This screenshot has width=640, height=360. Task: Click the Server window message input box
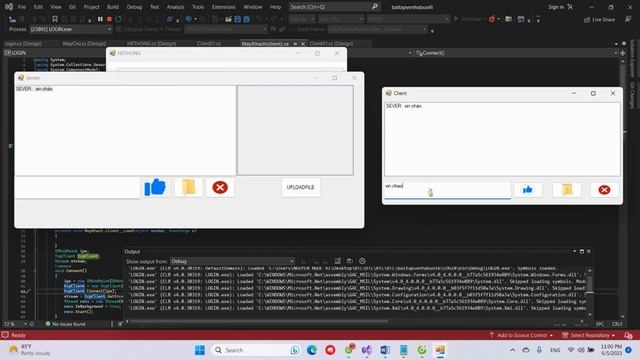coord(78,187)
